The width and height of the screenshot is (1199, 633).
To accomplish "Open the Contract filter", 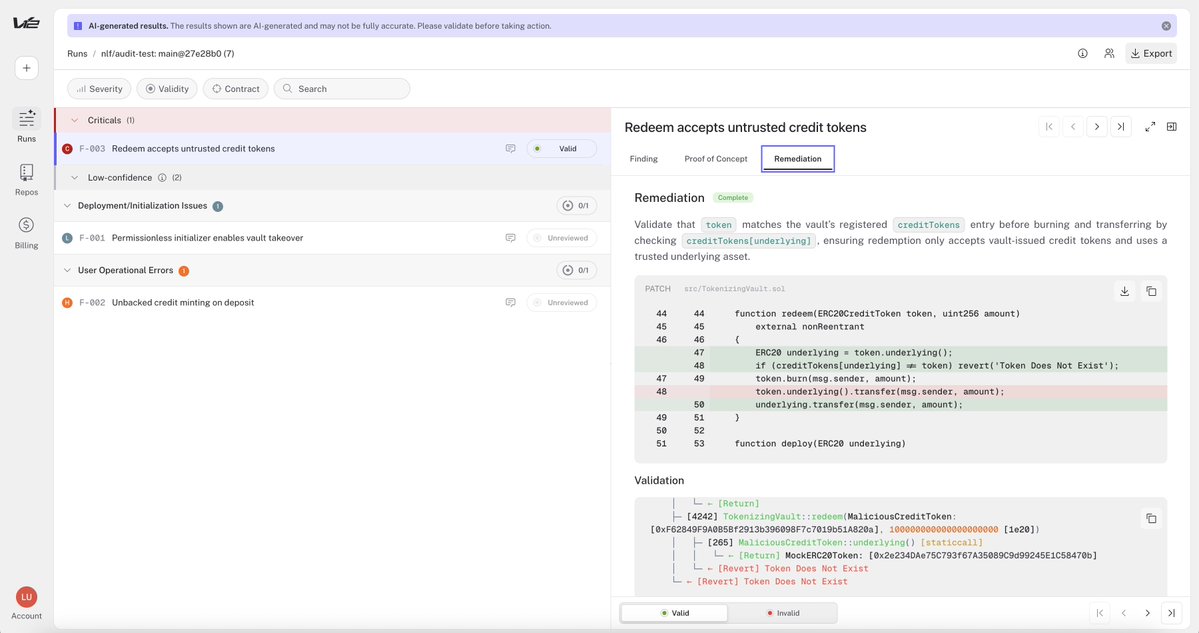I will [236, 89].
